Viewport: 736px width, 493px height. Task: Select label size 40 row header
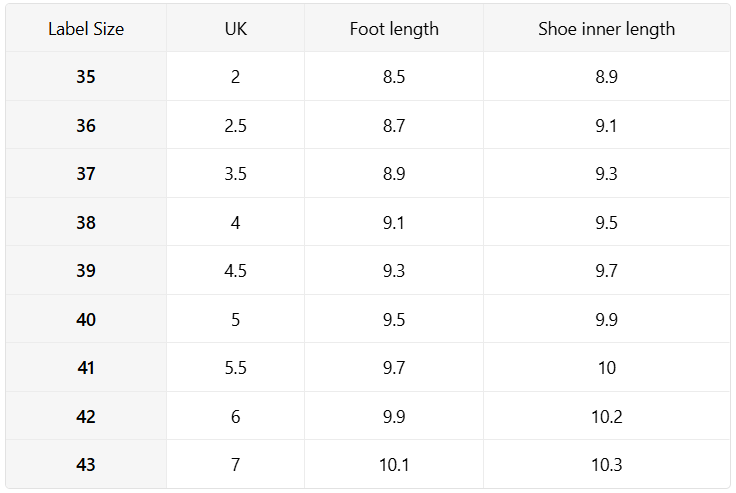(x=86, y=319)
